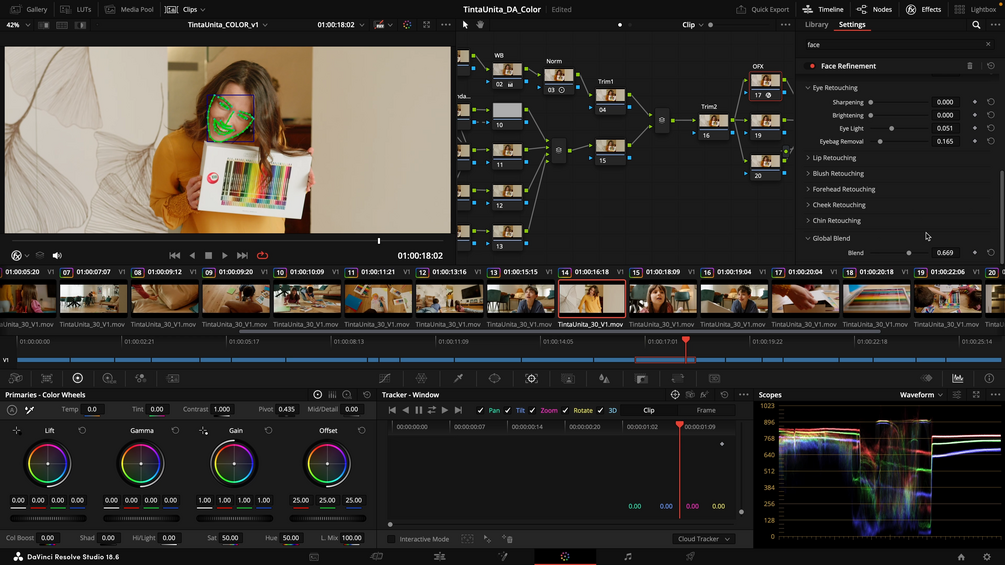
Task: Open Waveform scope type dropdown
Action: [921, 395]
